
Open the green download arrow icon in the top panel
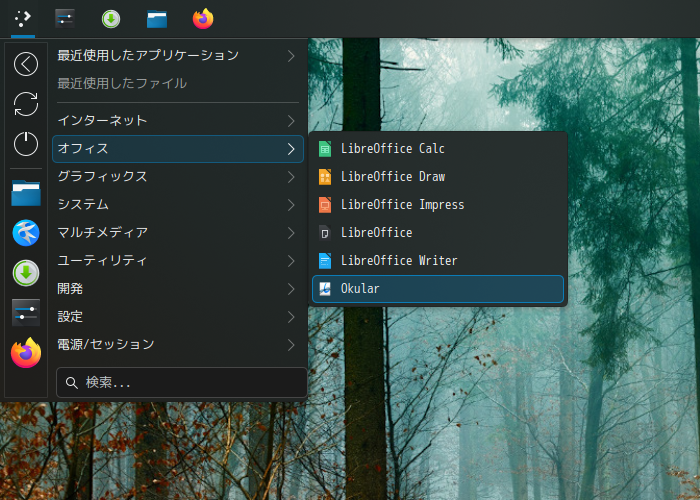click(111, 19)
